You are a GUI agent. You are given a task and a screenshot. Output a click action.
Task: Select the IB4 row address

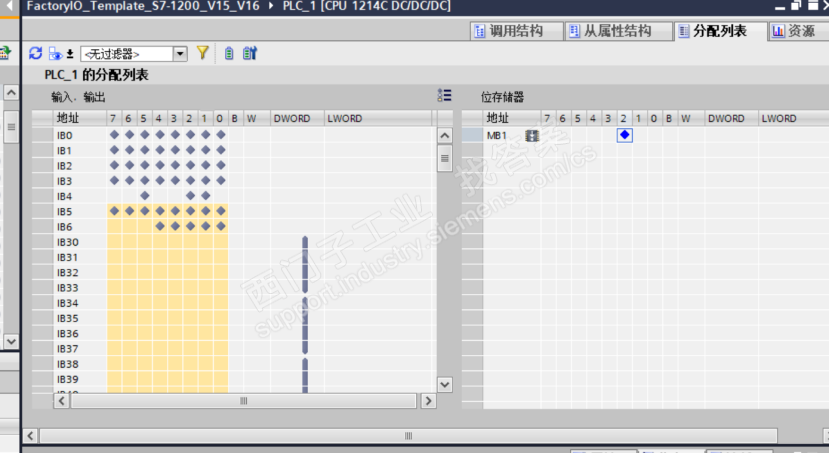click(x=65, y=196)
